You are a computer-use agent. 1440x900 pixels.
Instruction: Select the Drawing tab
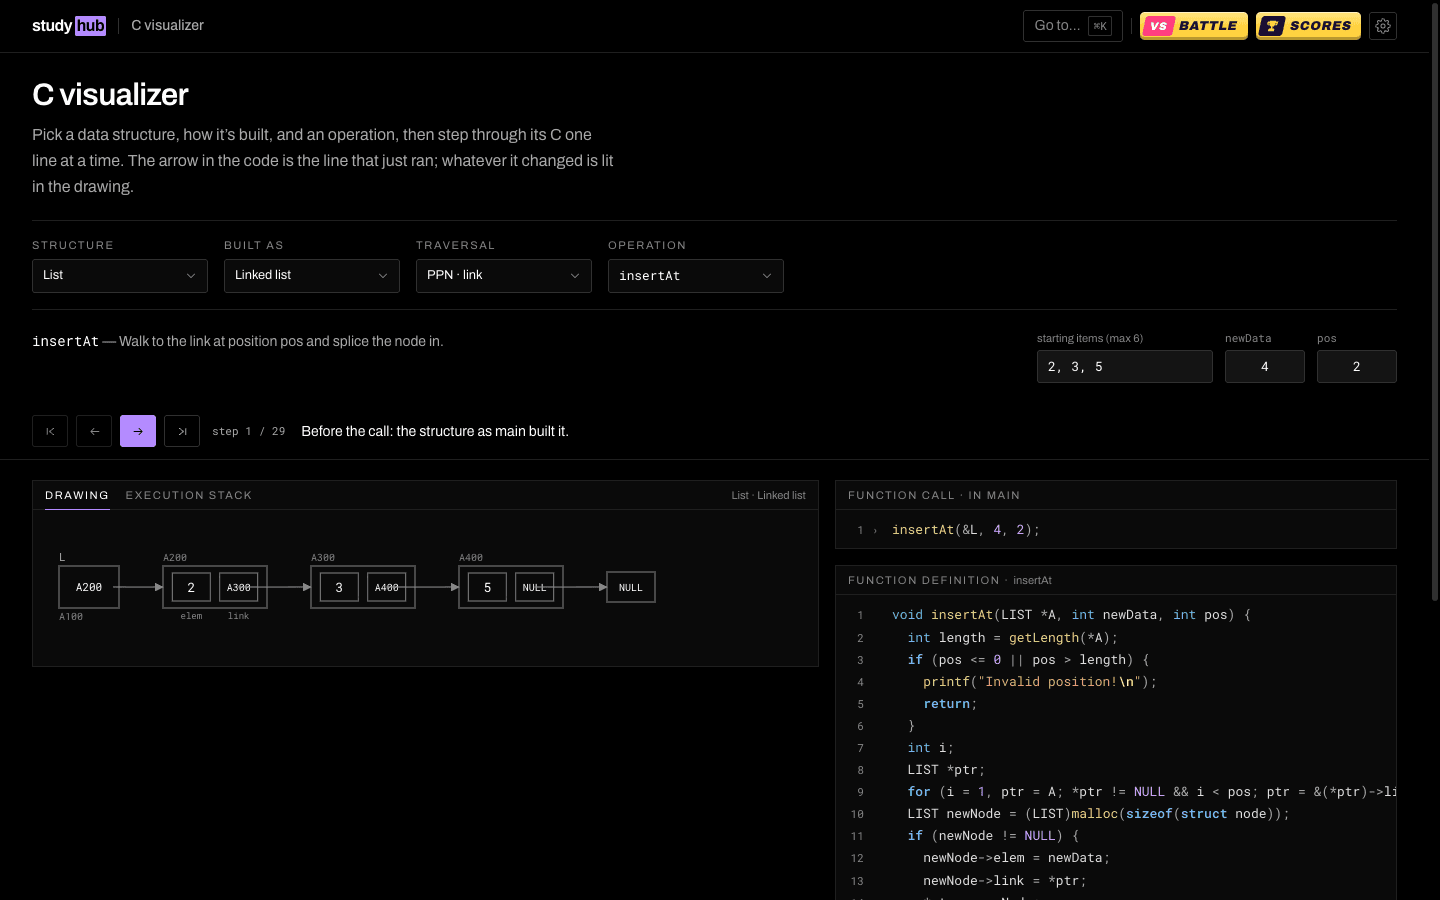point(77,495)
